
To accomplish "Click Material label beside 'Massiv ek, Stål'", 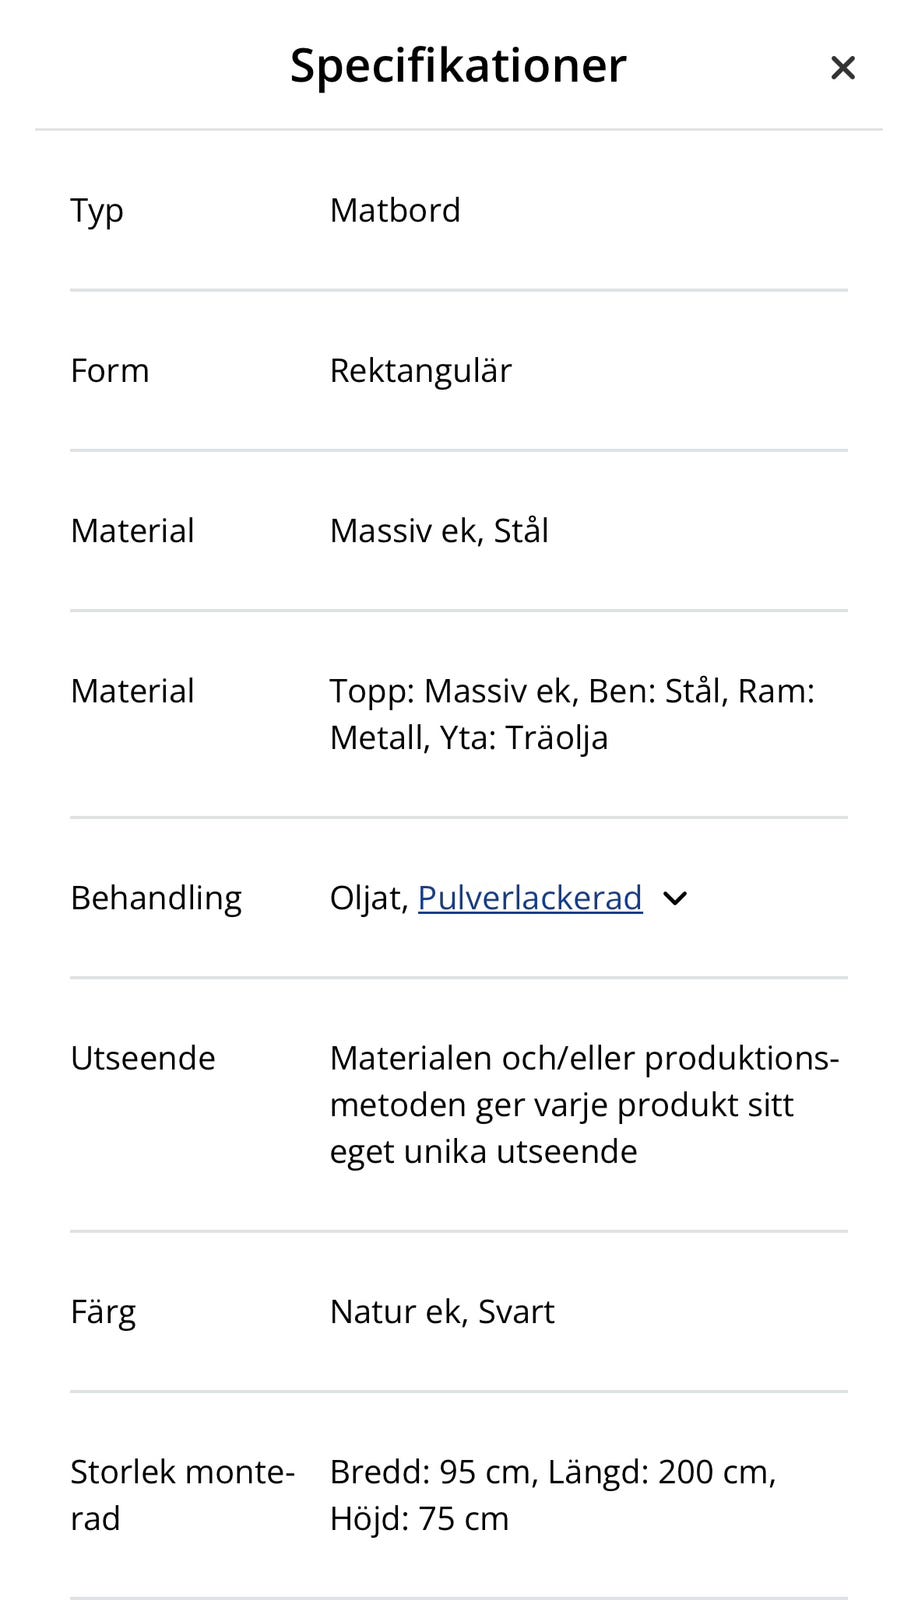I will click(132, 531).
